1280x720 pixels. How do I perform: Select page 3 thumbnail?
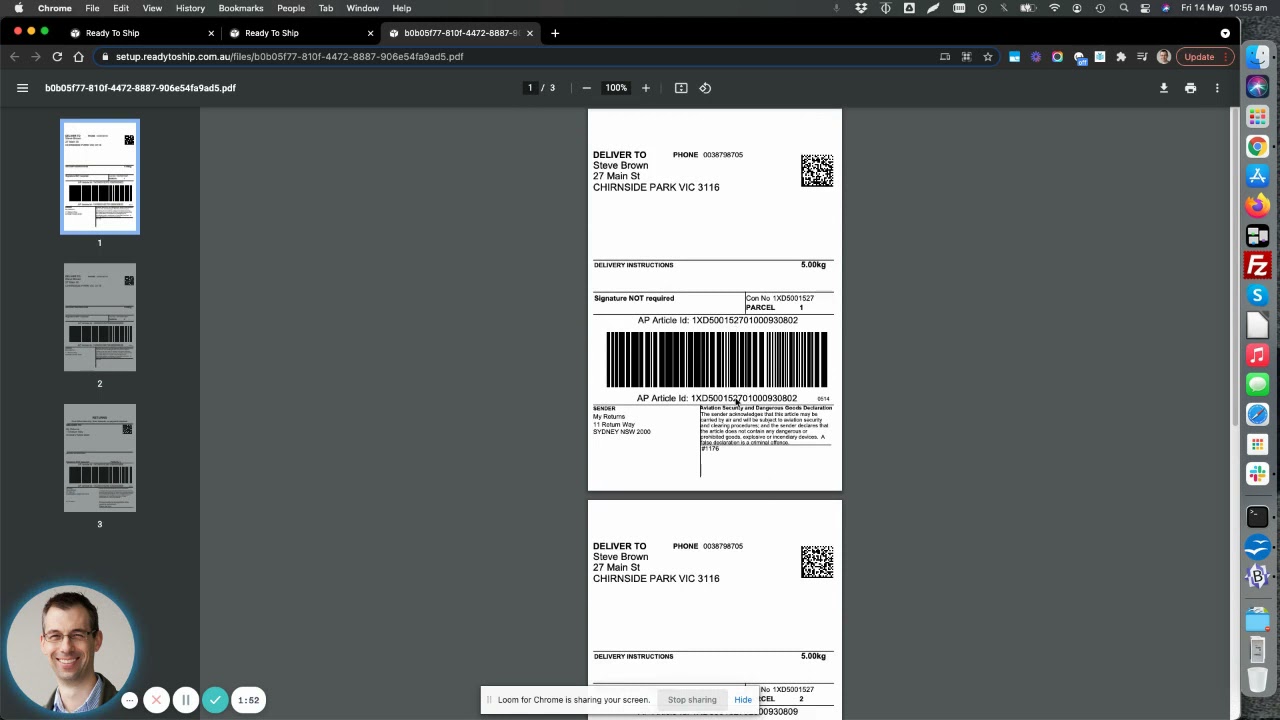[100, 458]
